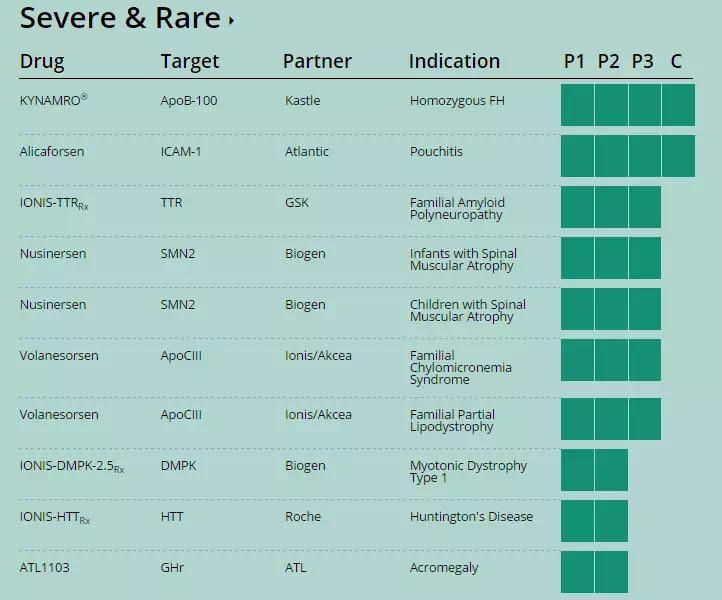Click the DMPK target cell
The height and width of the screenshot is (600, 722).
pos(178,466)
